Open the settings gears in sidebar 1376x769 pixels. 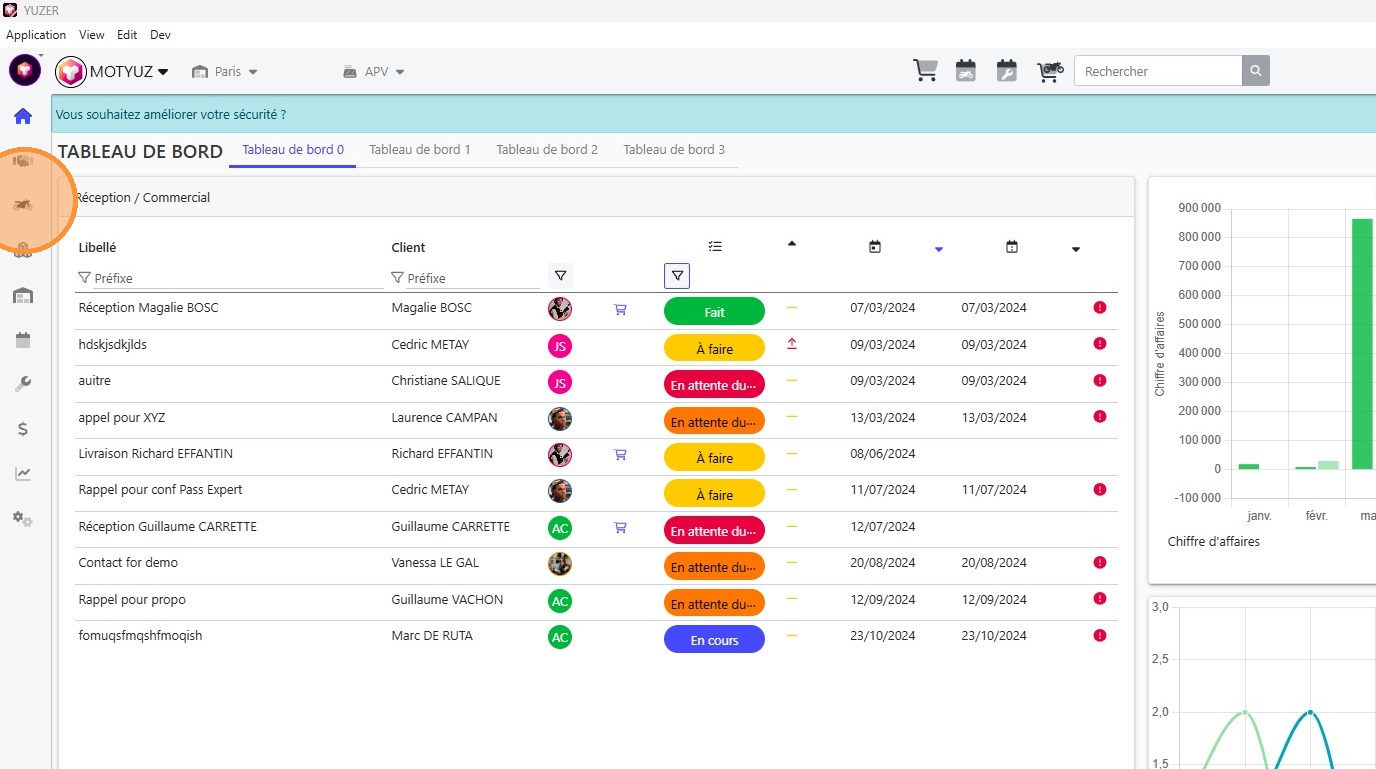pos(23,519)
